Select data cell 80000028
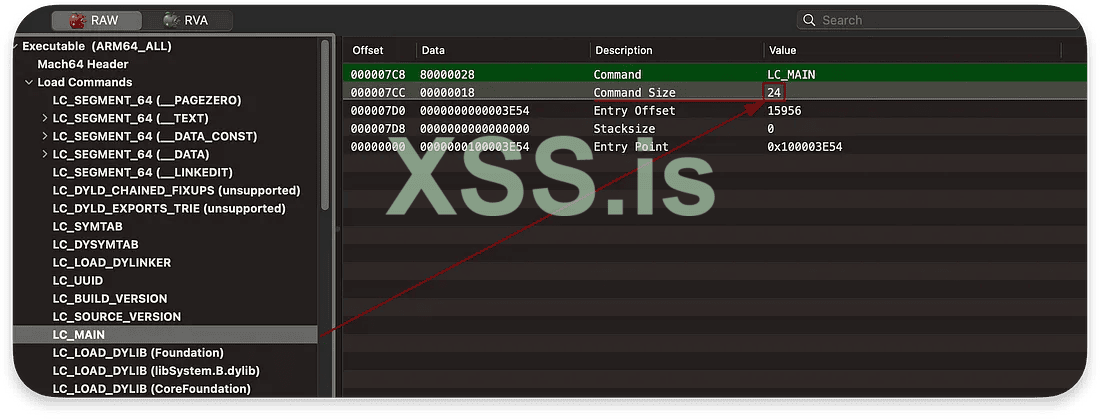1100x419 pixels. [x=448, y=74]
